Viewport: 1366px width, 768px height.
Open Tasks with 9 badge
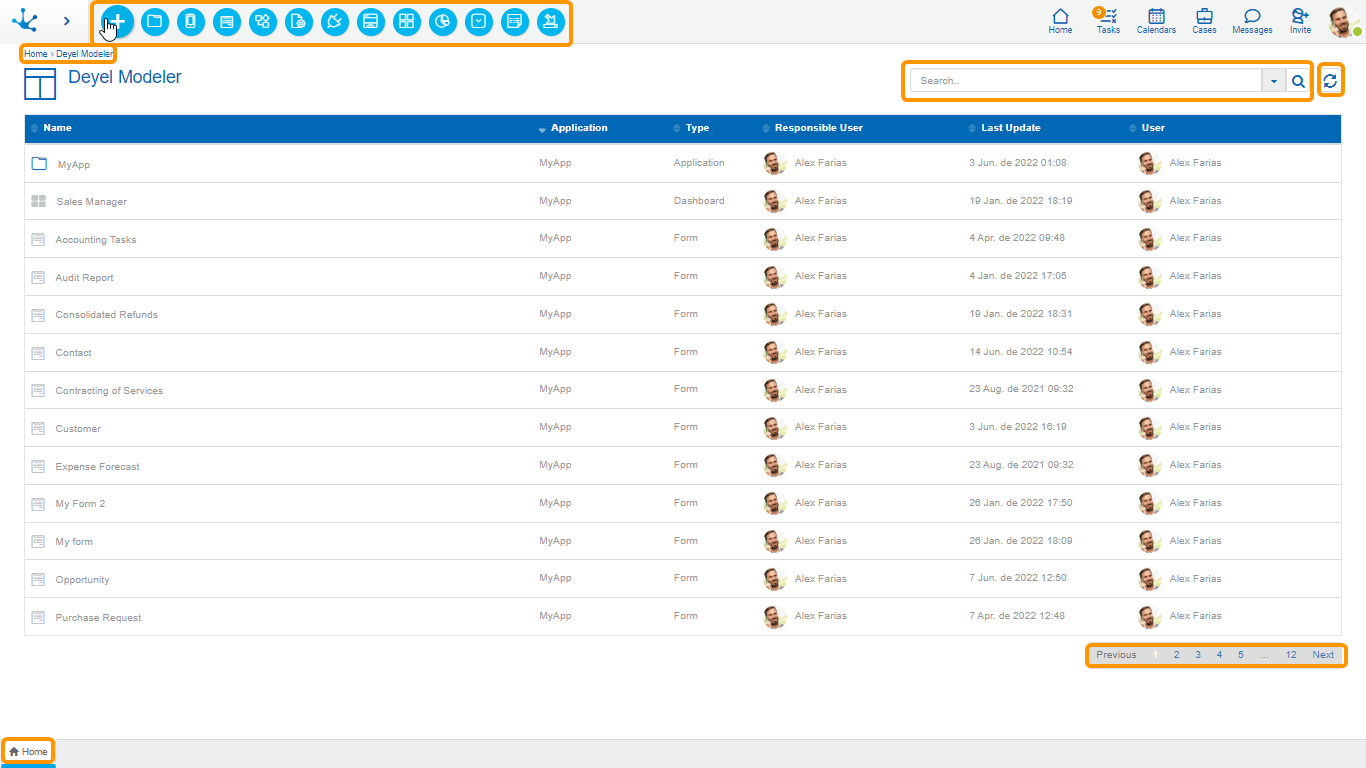(1107, 21)
